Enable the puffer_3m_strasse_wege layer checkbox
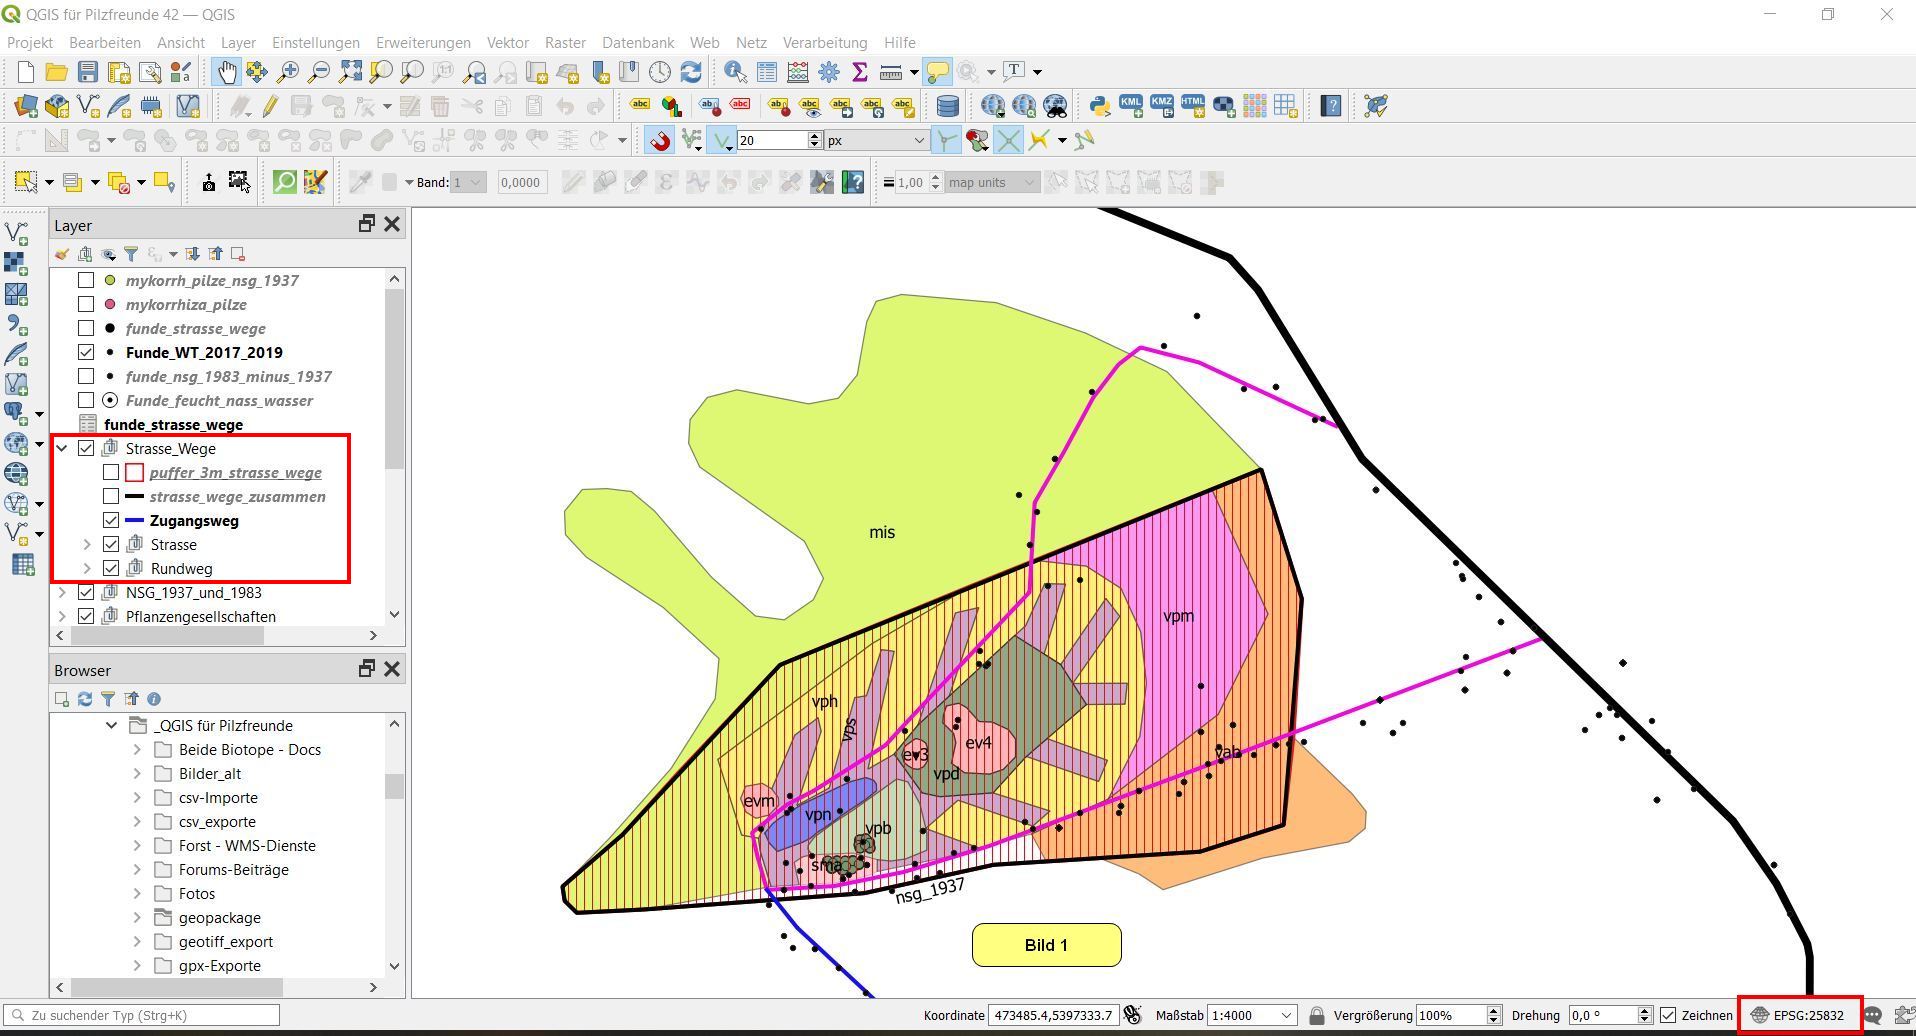The image size is (1916, 1036). (x=111, y=472)
